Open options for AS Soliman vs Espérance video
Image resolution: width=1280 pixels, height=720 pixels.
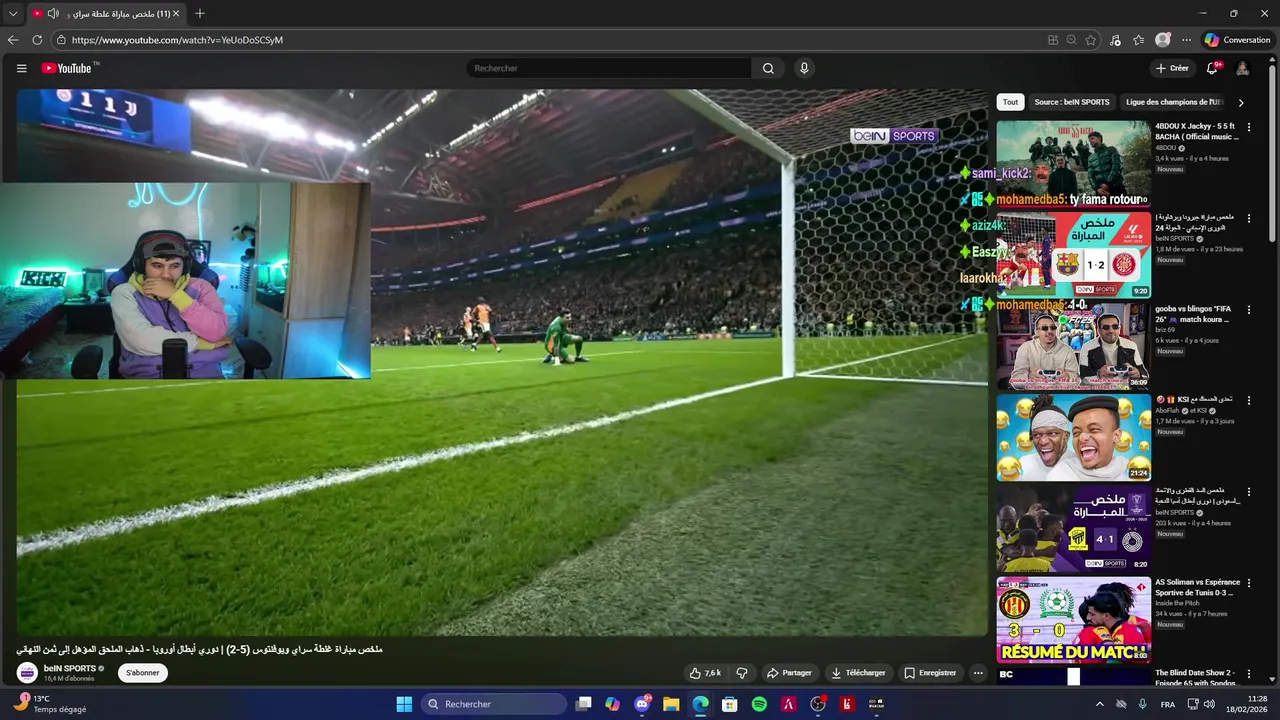(1248, 582)
